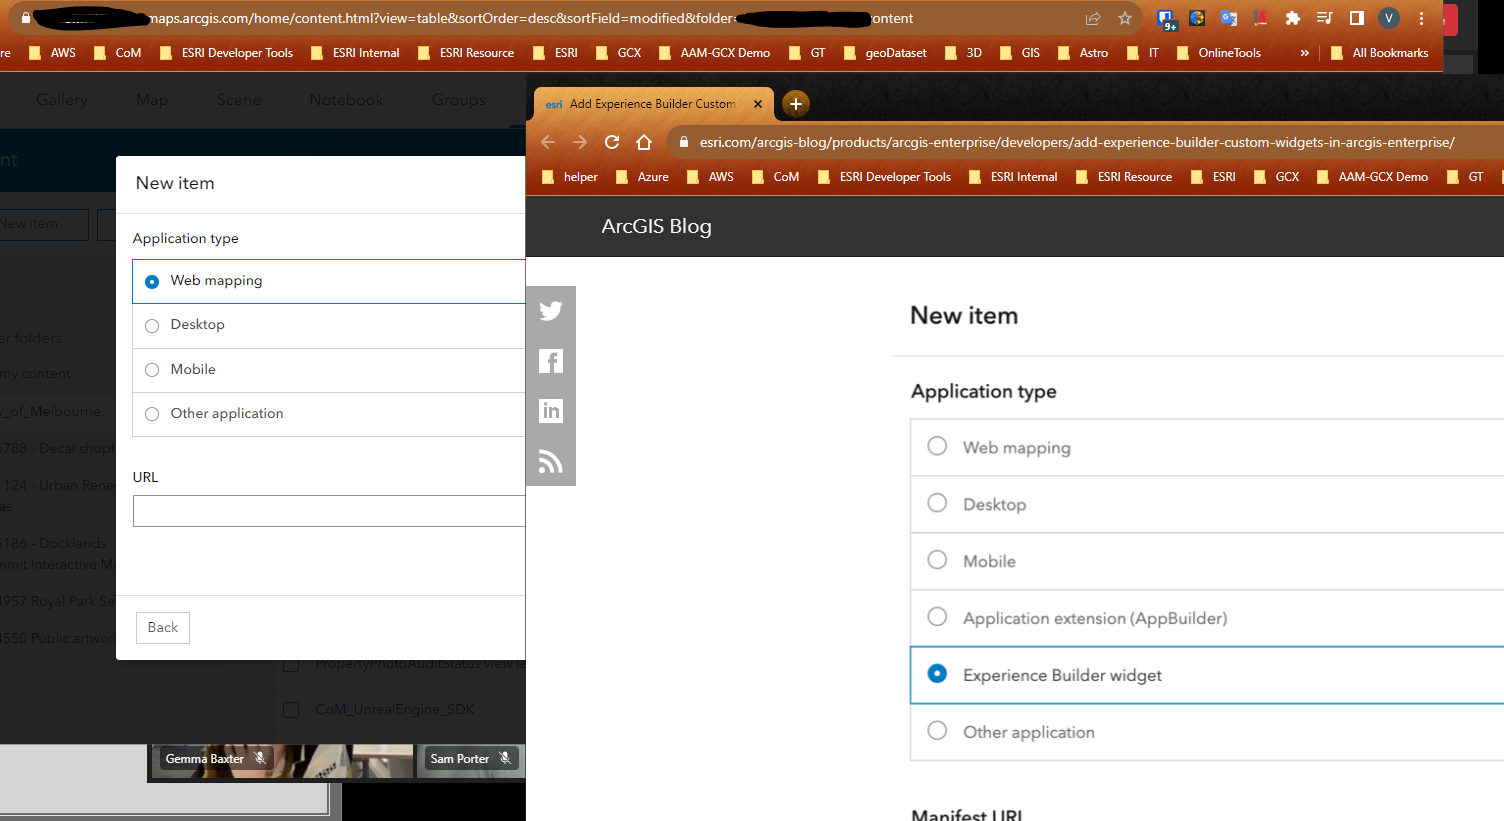This screenshot has height=821, width=1504.
Task: Open the V profile avatar menu
Action: click(1388, 18)
